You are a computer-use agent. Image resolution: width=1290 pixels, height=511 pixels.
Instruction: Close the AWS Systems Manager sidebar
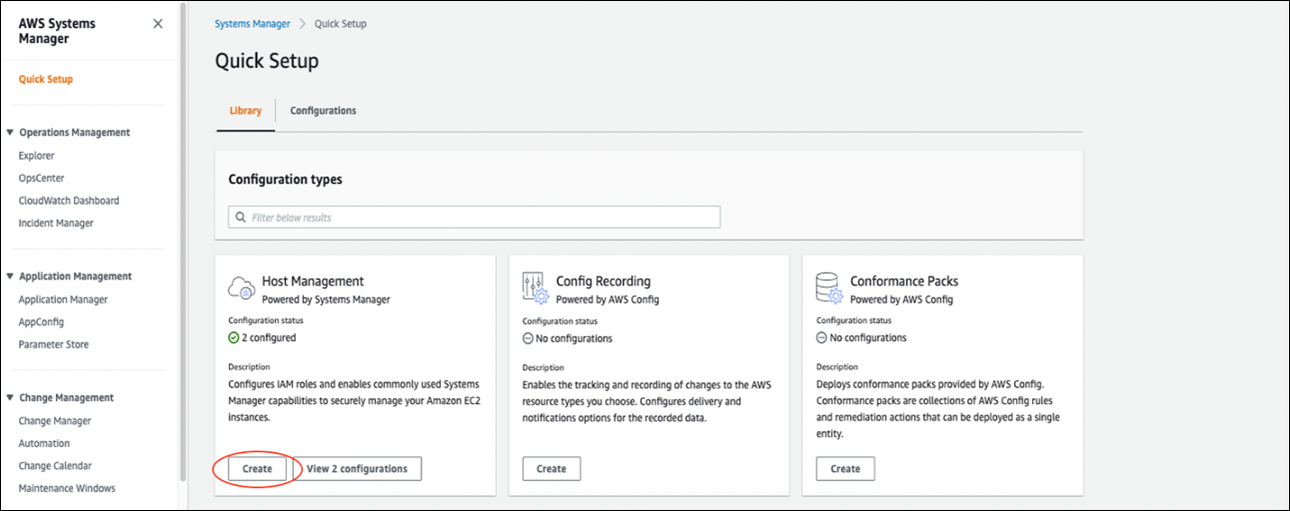coord(158,24)
